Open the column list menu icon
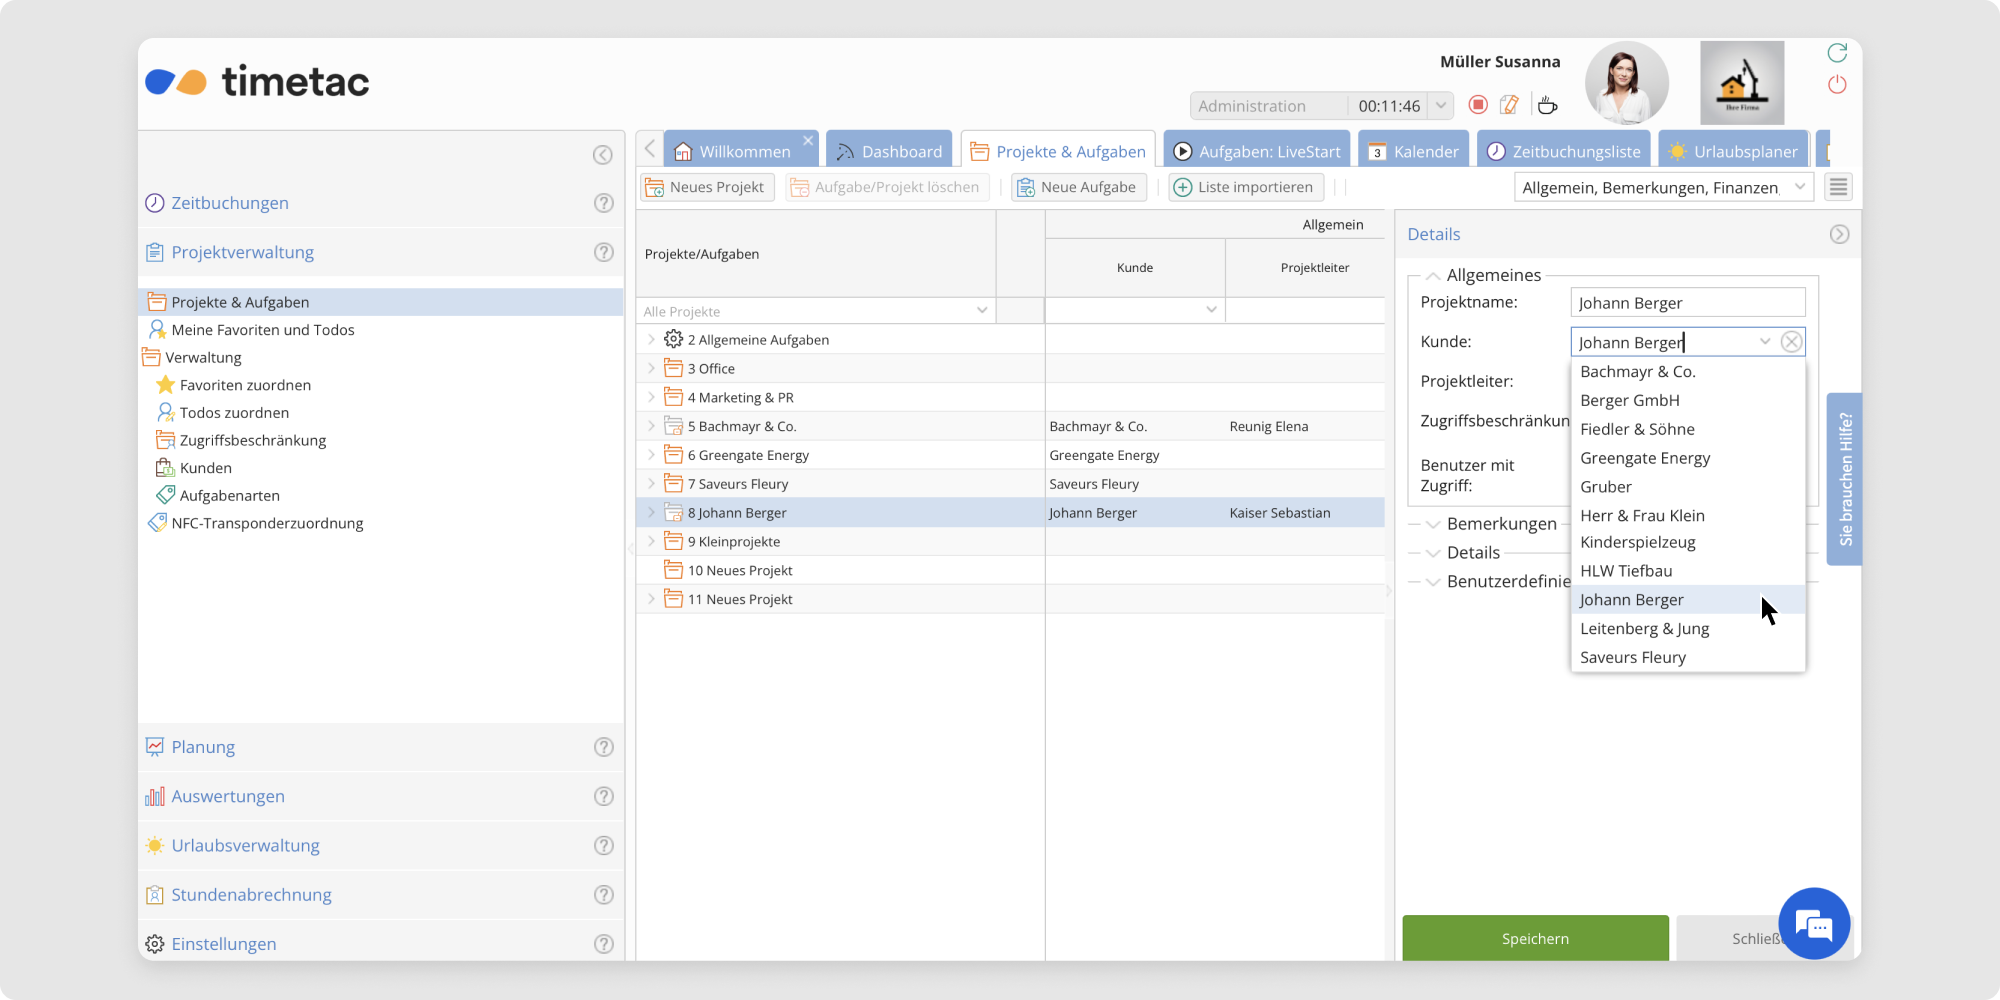The width and height of the screenshot is (2000, 1000). coord(1838,187)
